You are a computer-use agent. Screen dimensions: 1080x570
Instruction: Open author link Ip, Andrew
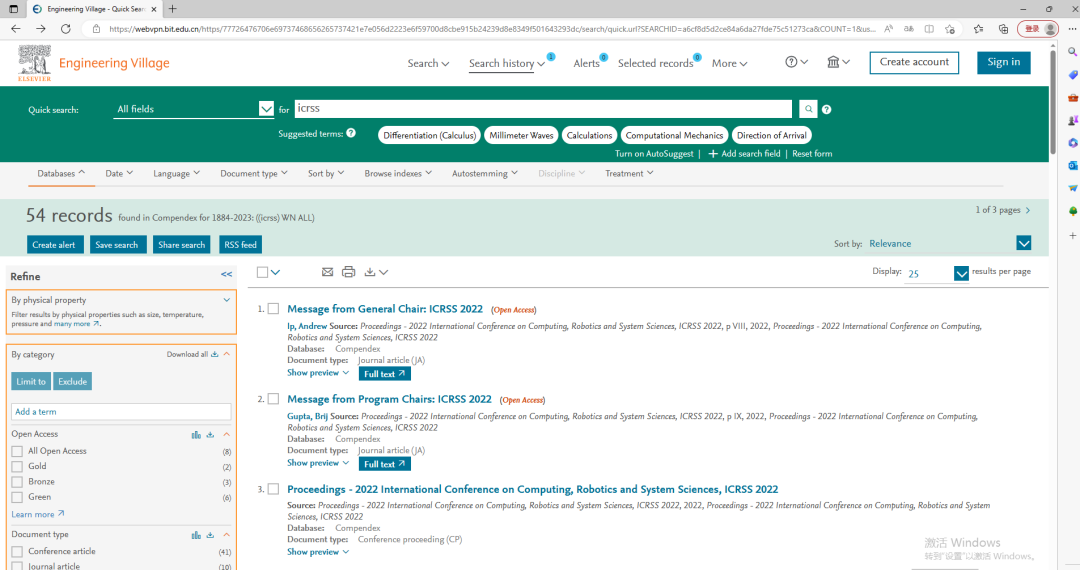pyautogui.click(x=307, y=326)
